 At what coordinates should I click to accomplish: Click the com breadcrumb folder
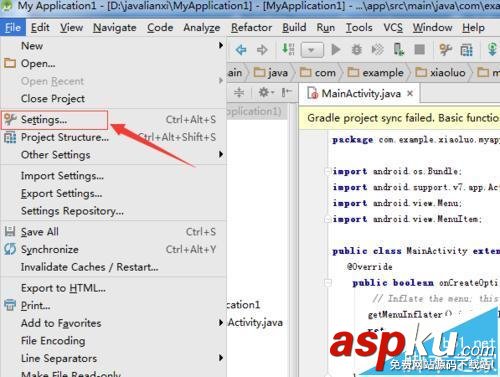coord(318,73)
